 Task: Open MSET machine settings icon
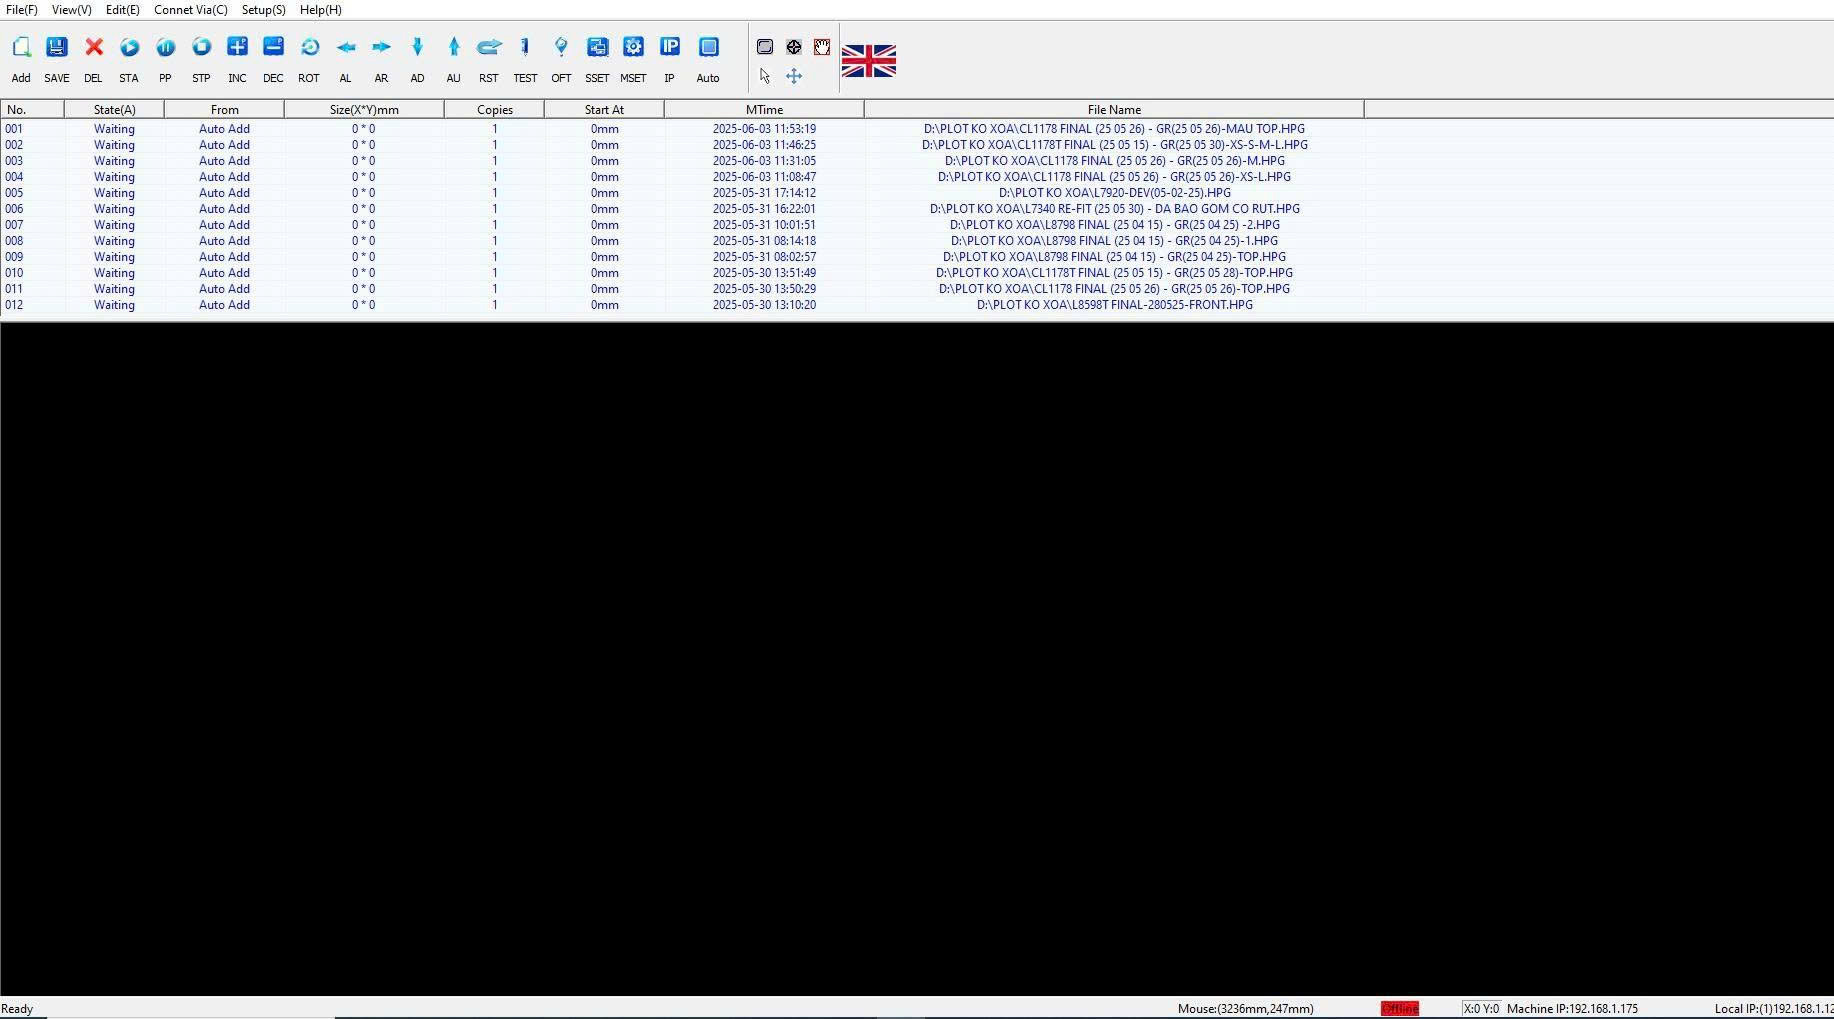point(633,48)
